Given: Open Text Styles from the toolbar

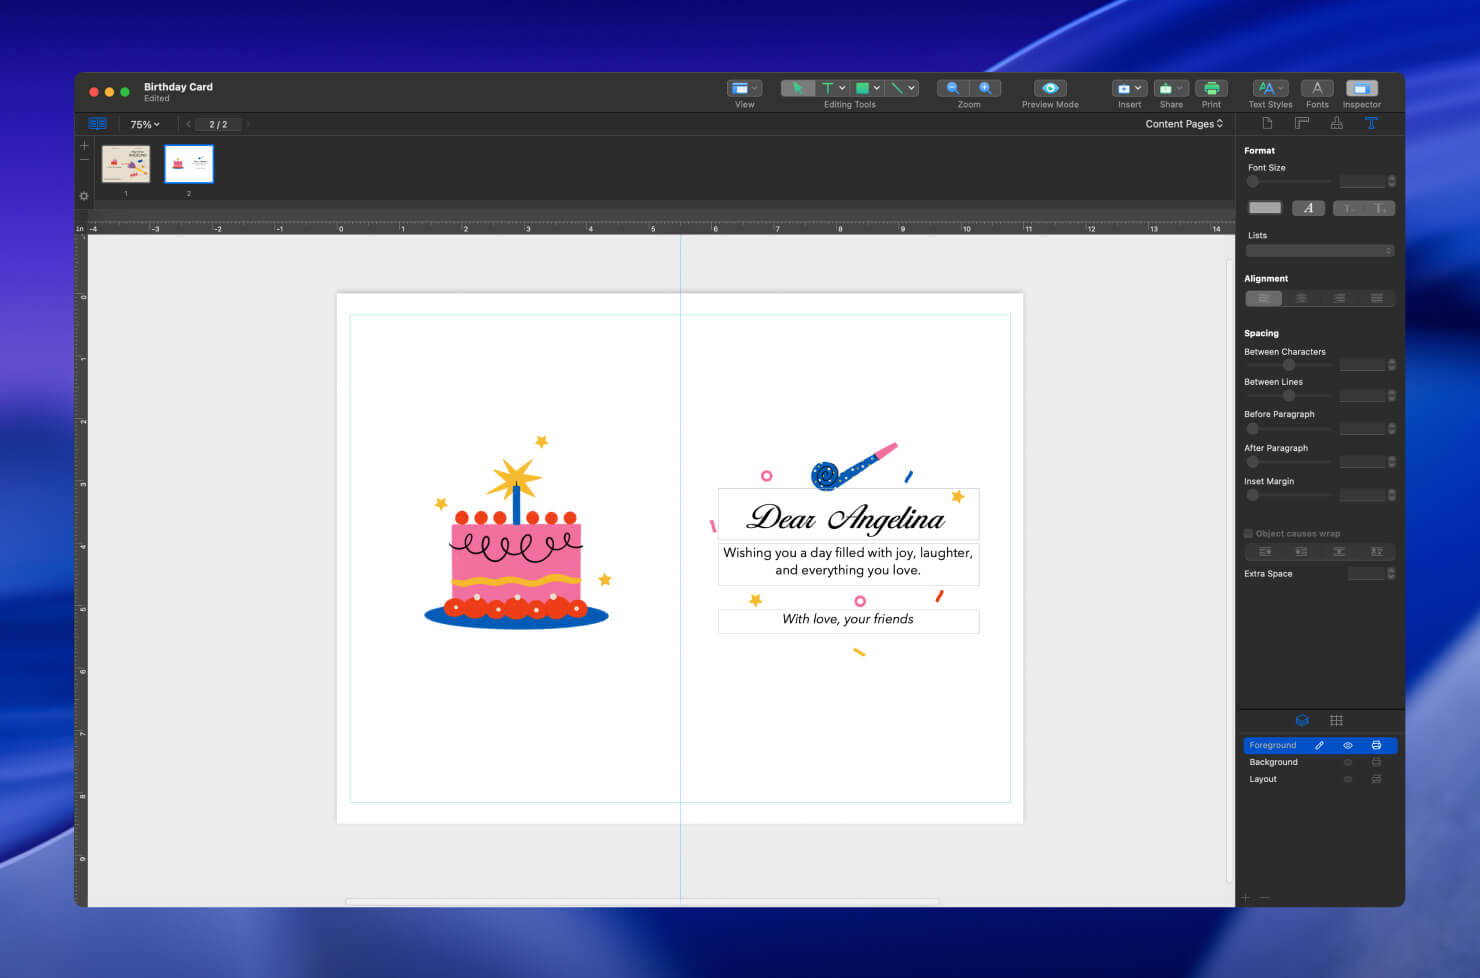Looking at the screenshot, I should [1268, 88].
